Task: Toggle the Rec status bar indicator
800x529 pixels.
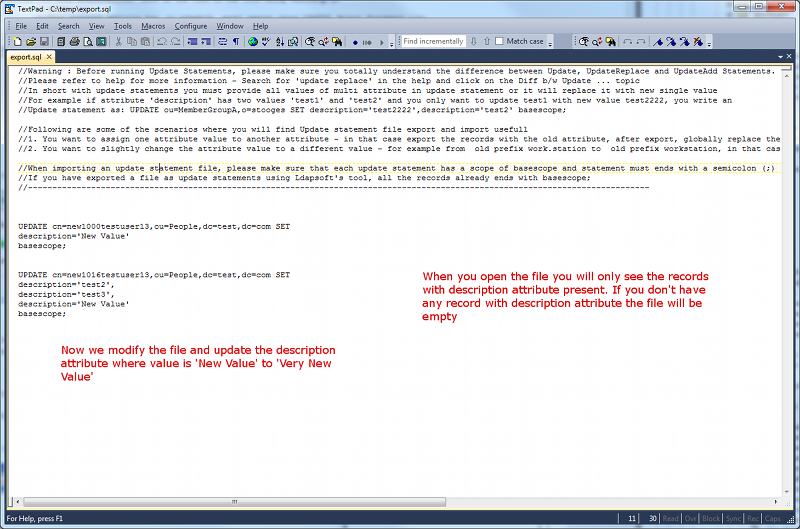Action: 753,518
